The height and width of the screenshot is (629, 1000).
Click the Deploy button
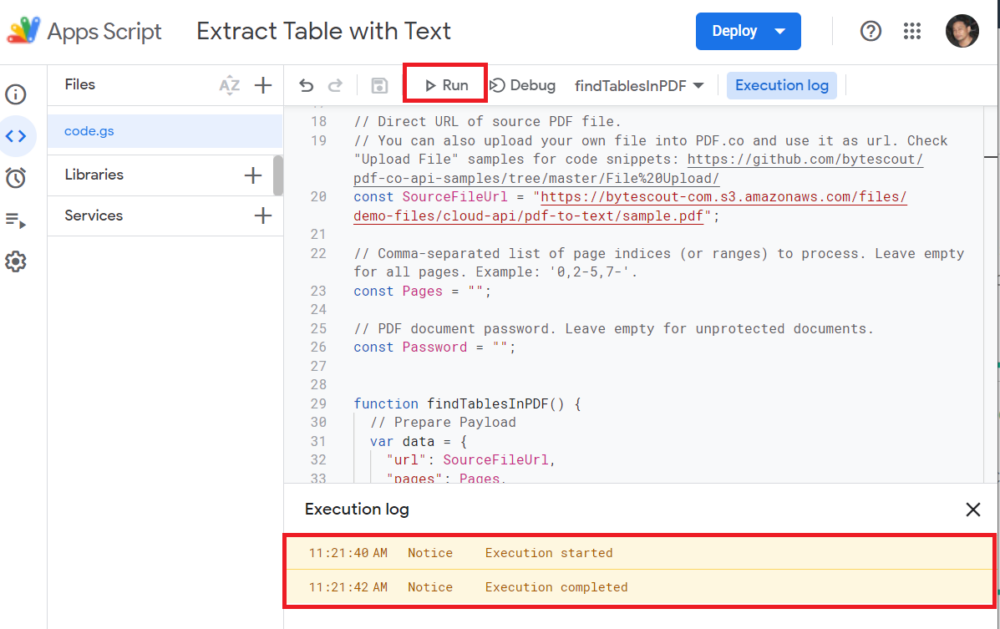(748, 31)
